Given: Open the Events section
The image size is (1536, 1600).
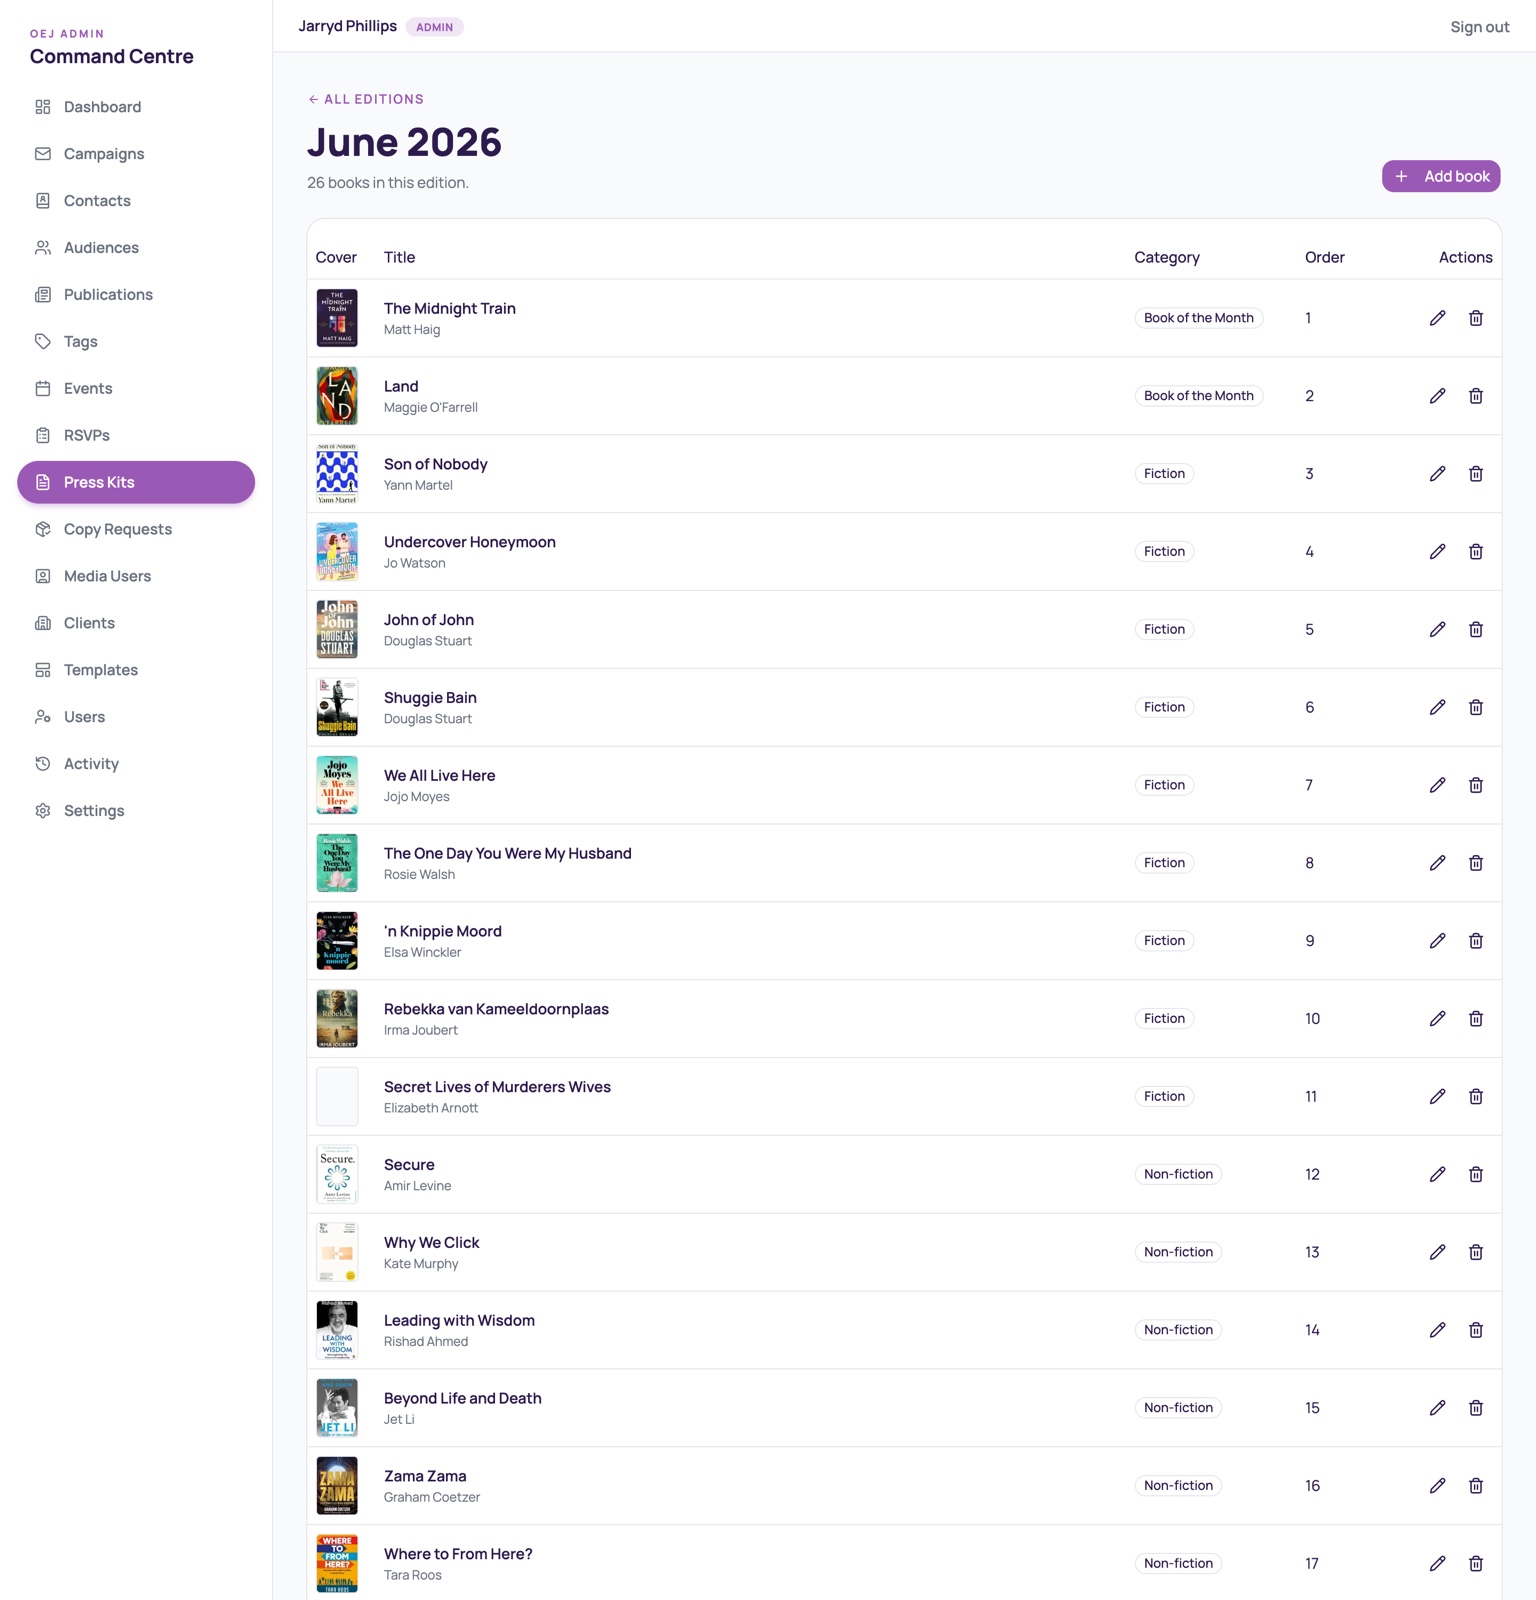Looking at the screenshot, I should [x=136, y=389].
